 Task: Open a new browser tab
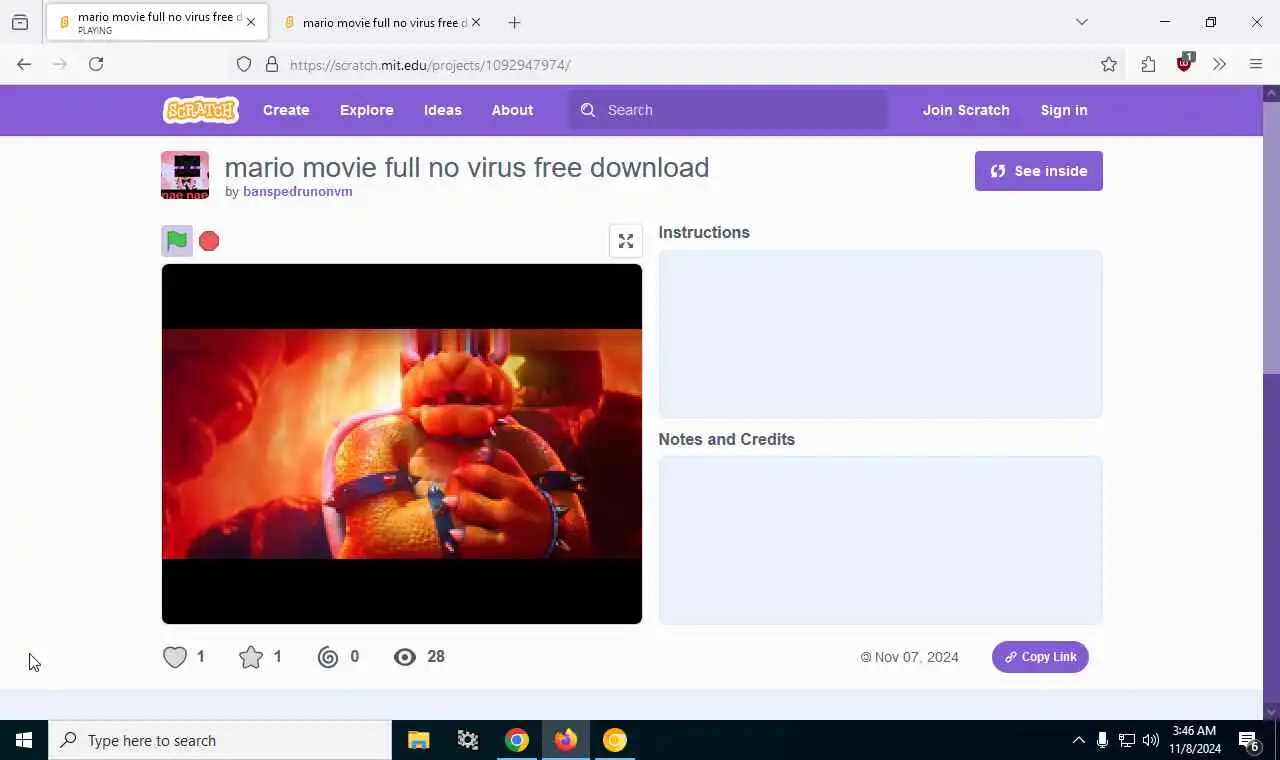point(514,22)
